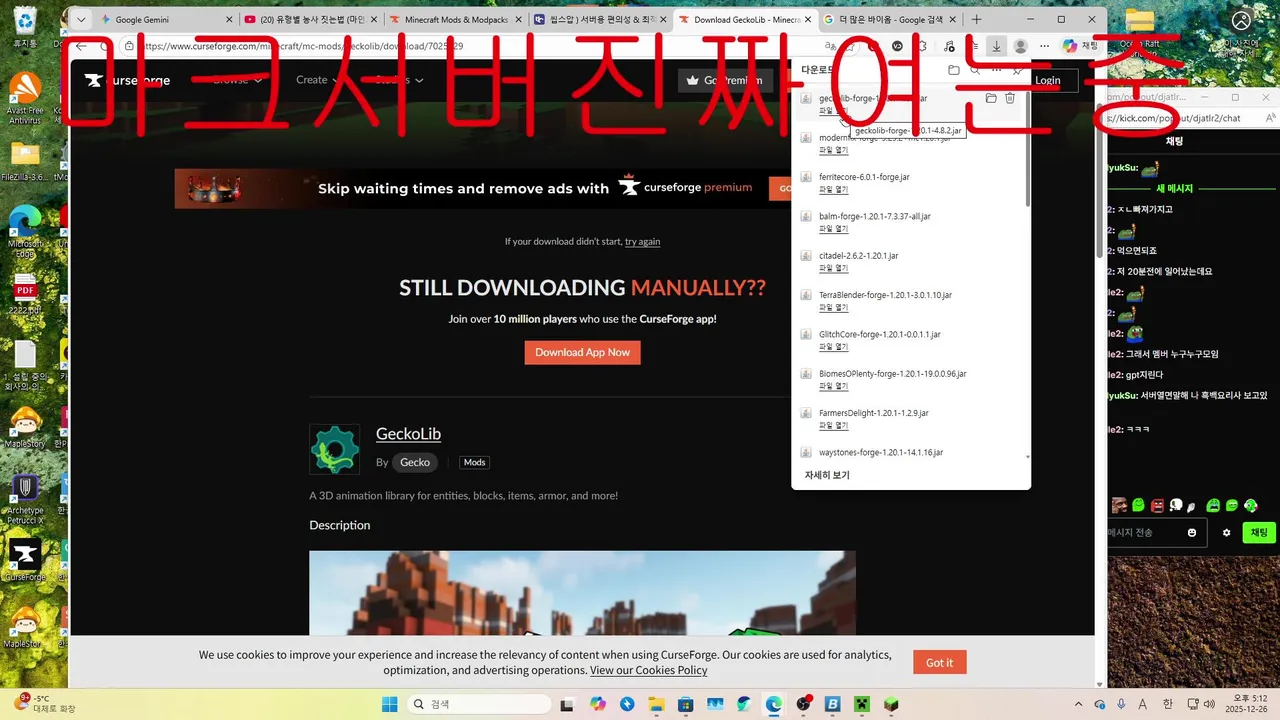Viewport: 1280px width, 720px height.
Task: Show geckolib jar in folder
Action: [991, 98]
